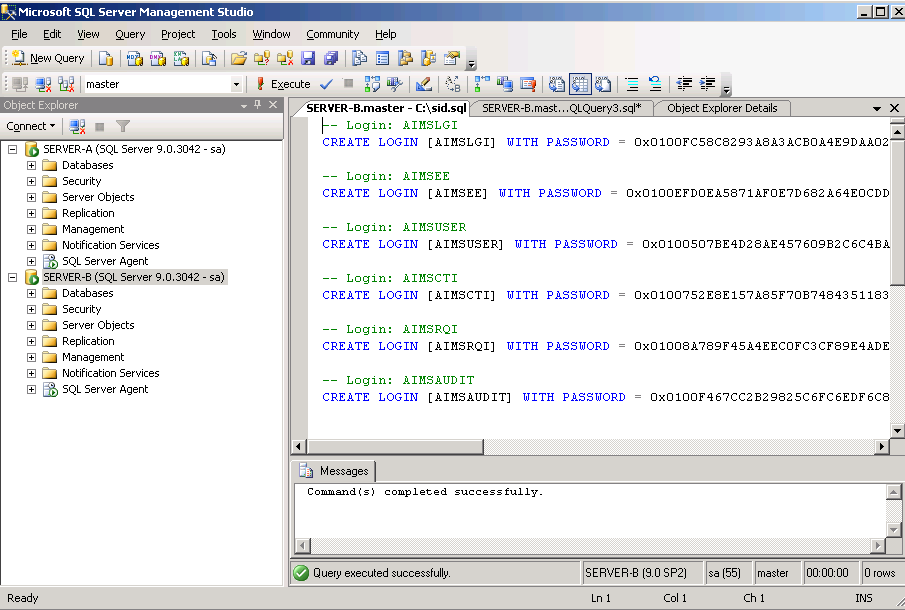Click the Comment out selected lines icon
The width and height of the screenshot is (905, 610).
[632, 85]
